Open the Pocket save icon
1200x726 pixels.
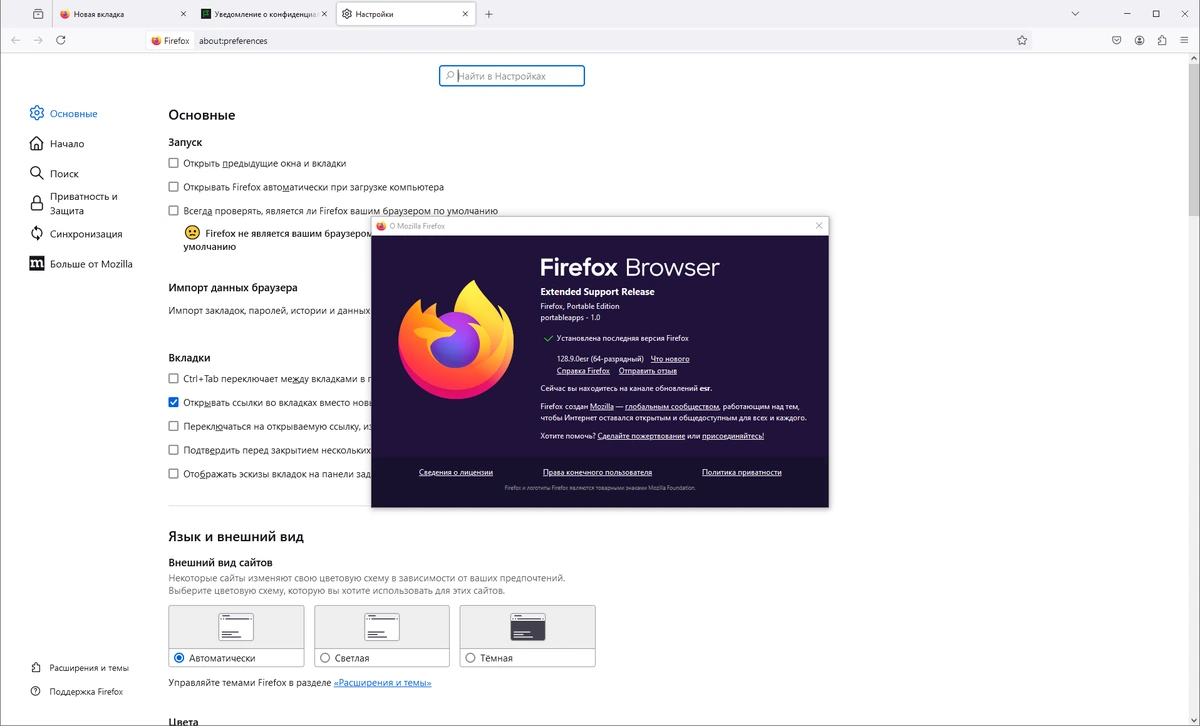[x=1117, y=40]
